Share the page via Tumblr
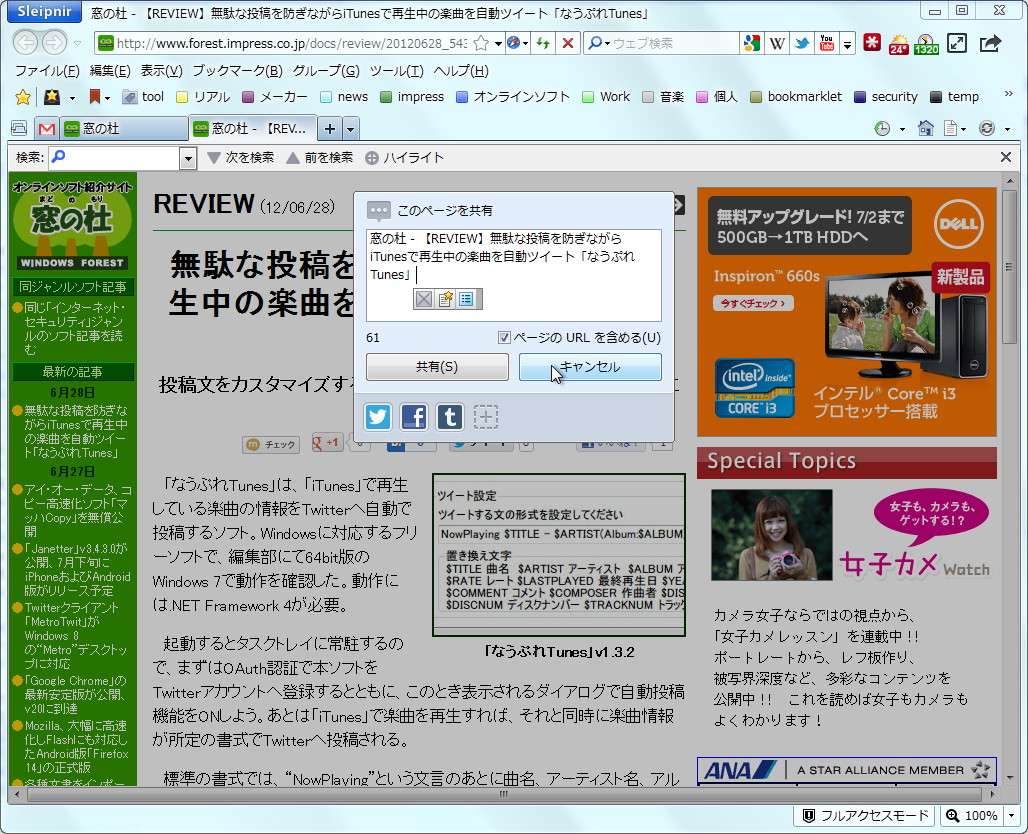This screenshot has width=1028, height=834. (x=450, y=417)
